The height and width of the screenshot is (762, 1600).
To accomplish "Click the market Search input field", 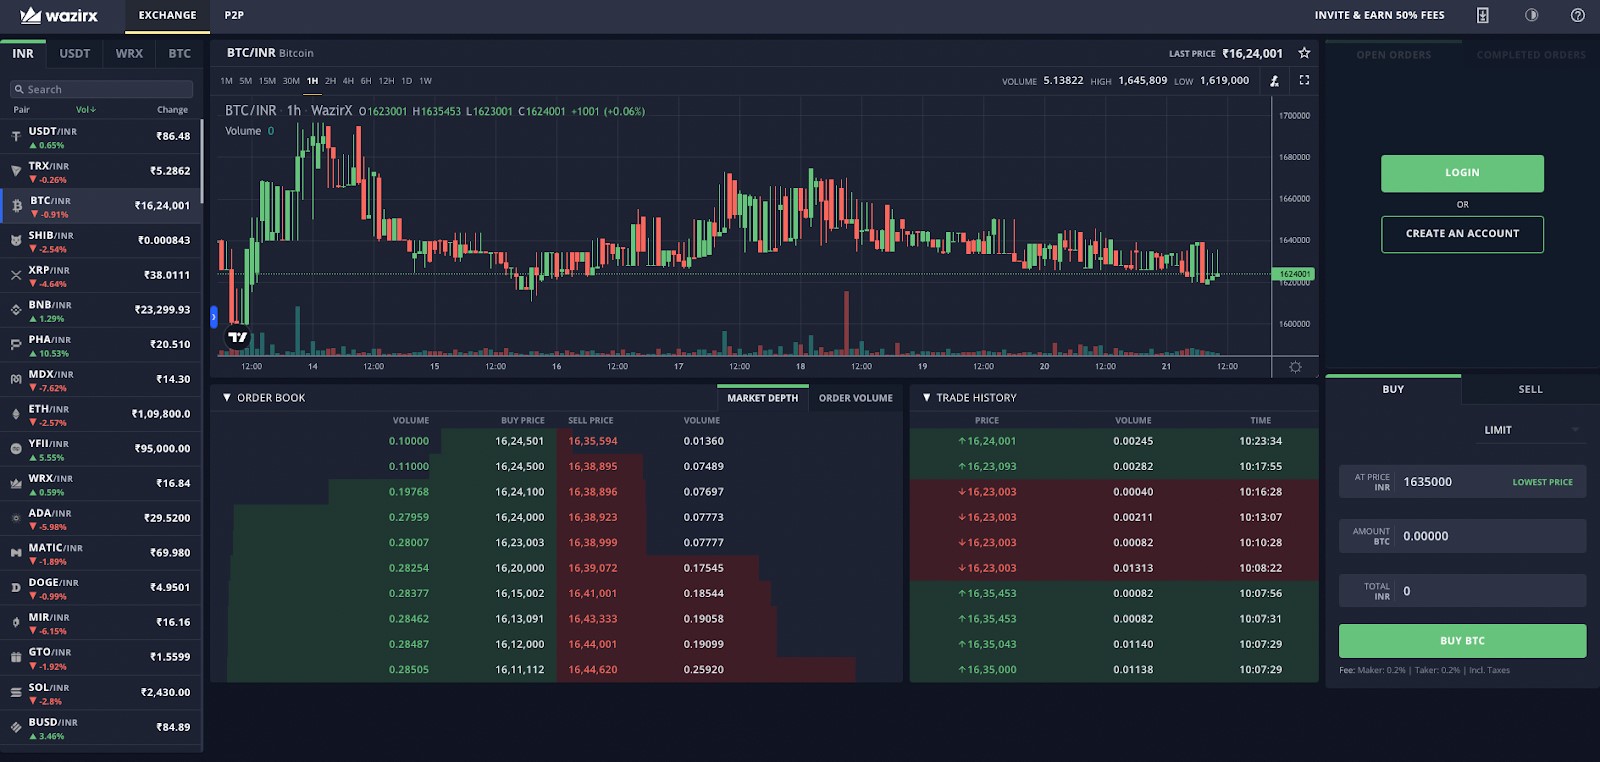I will (101, 89).
